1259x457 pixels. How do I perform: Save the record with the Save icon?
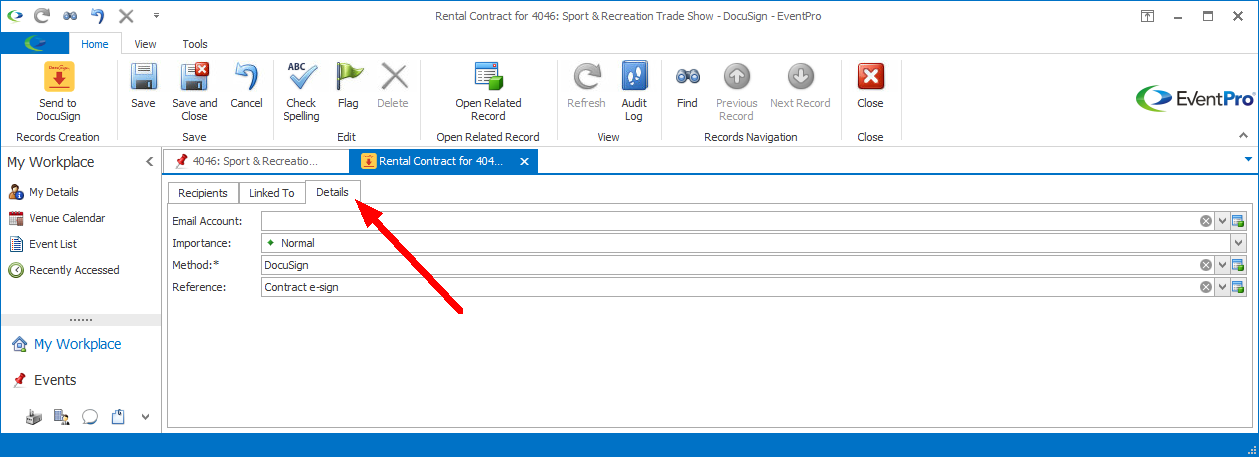tap(143, 77)
